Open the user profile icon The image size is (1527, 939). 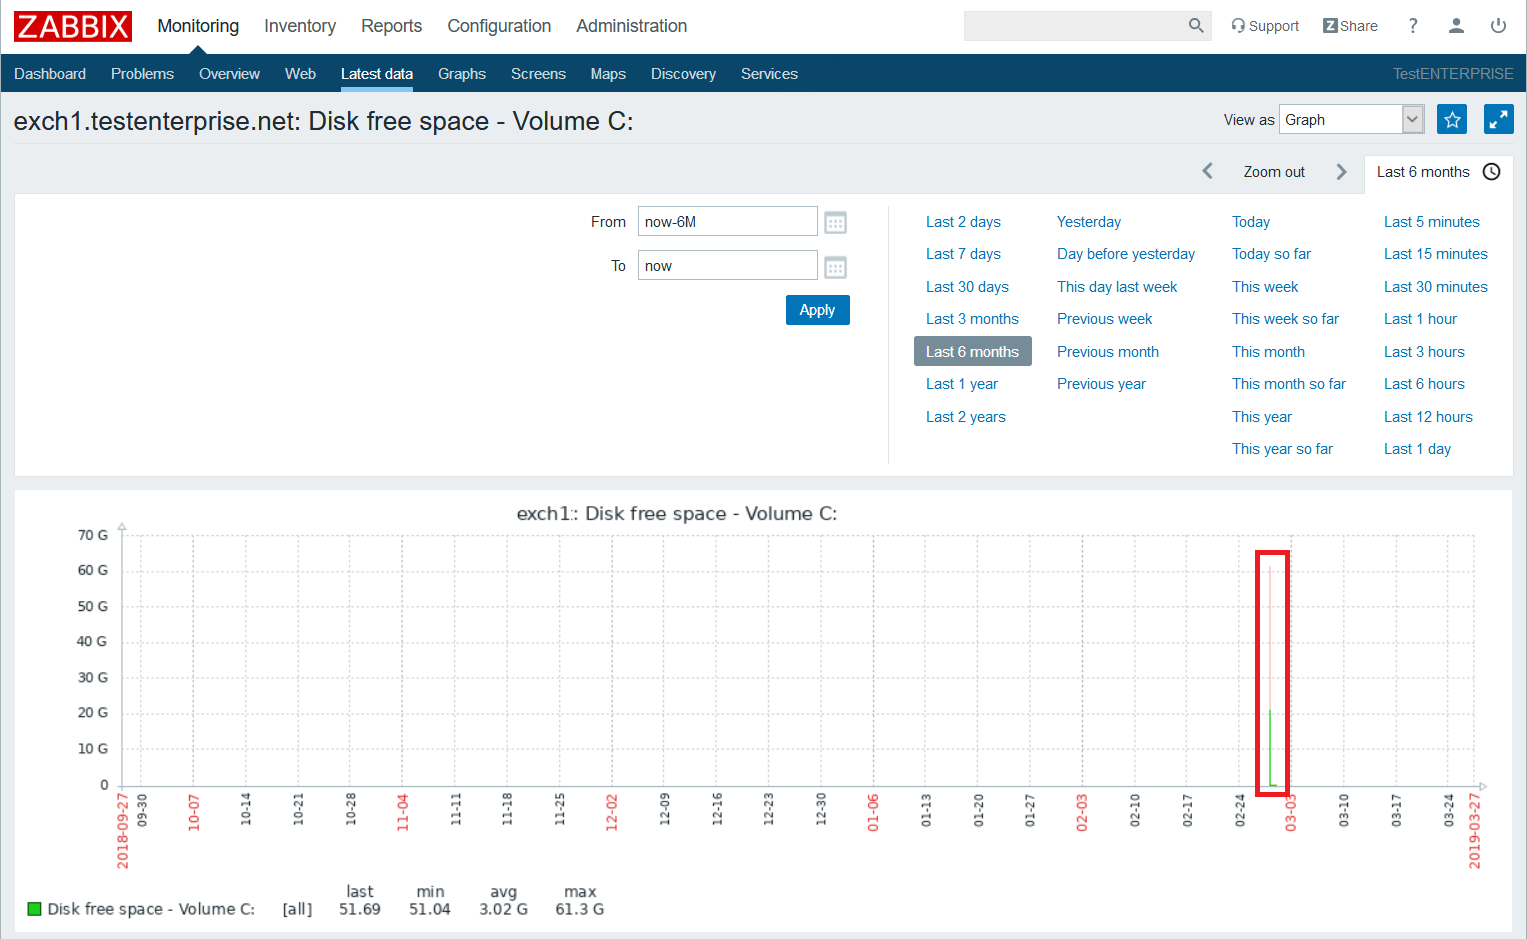click(1456, 26)
